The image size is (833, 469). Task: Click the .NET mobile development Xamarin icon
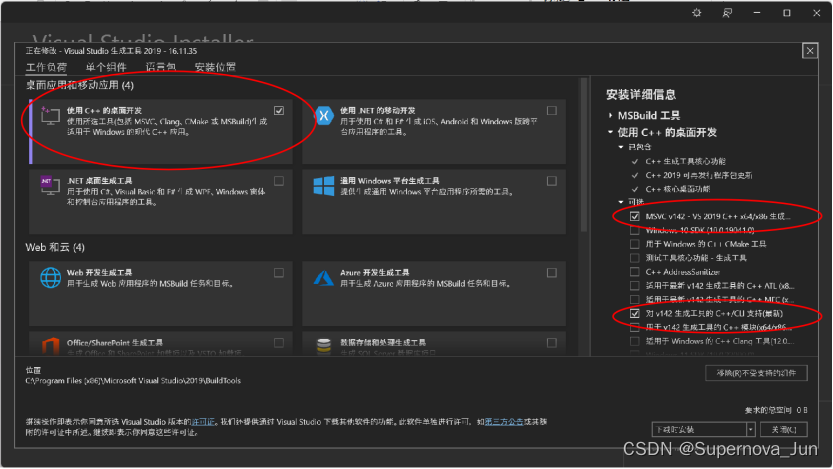coord(324,115)
